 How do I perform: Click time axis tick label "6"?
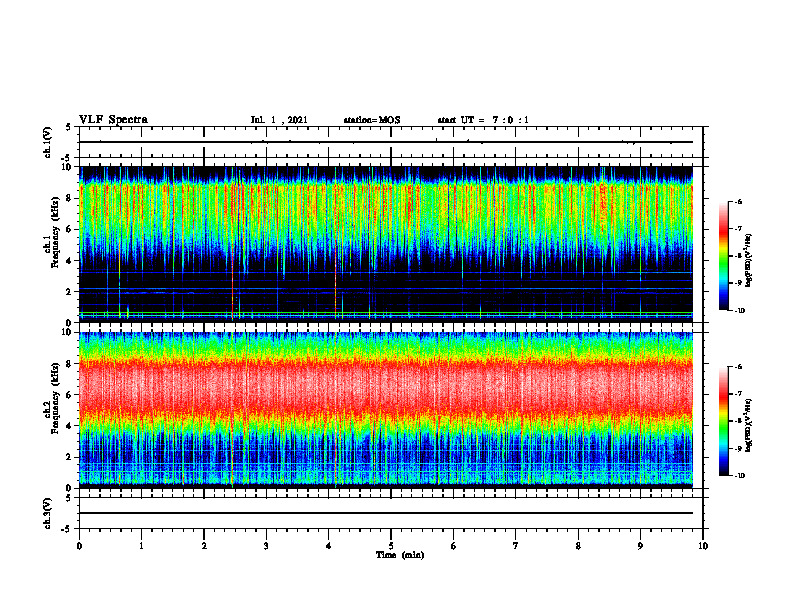pyautogui.click(x=454, y=546)
